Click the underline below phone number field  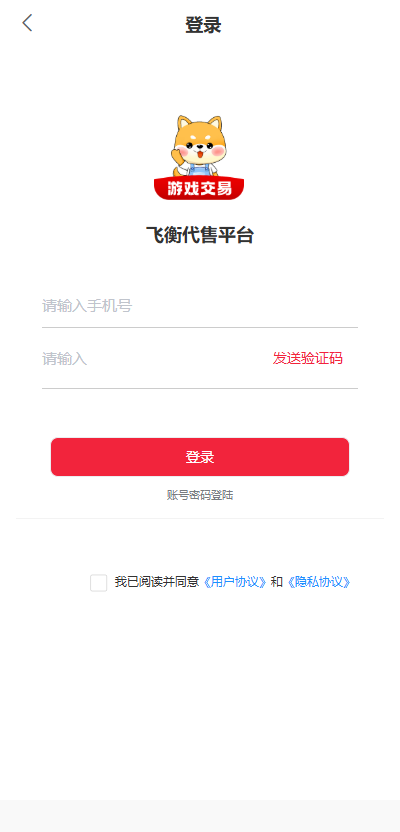pos(200,327)
